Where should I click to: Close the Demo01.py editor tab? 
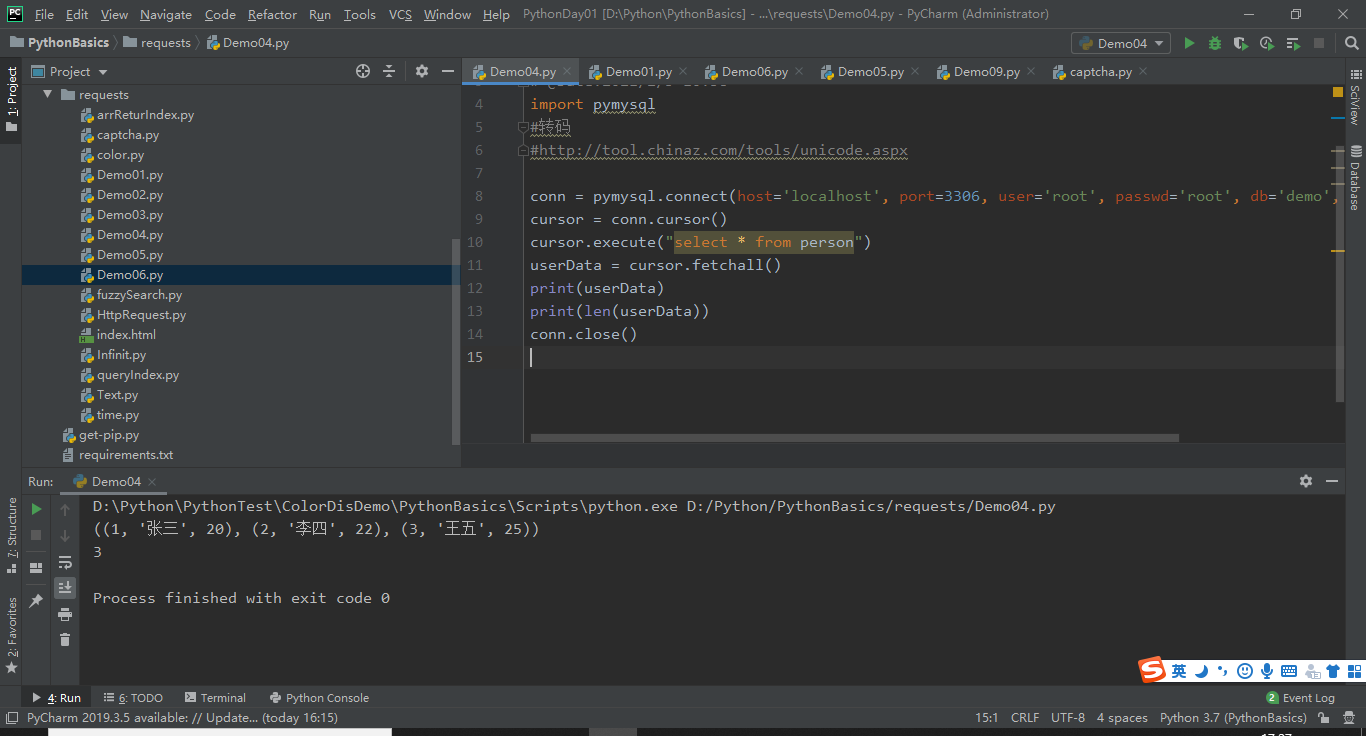[682, 71]
